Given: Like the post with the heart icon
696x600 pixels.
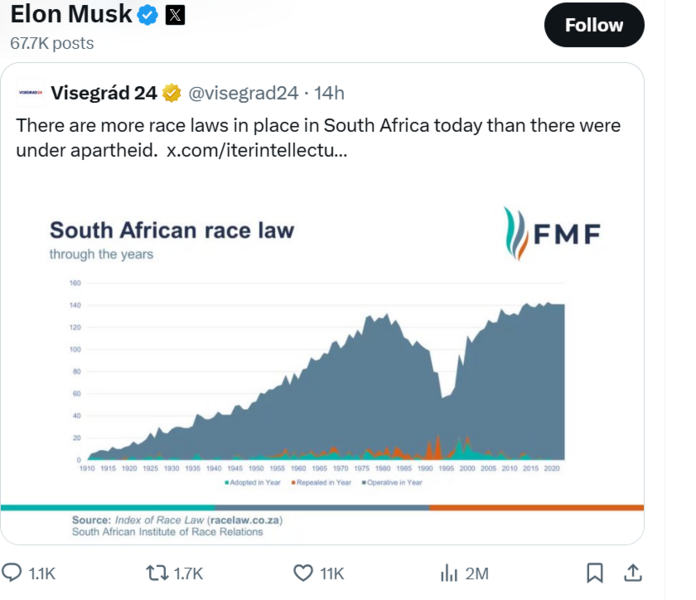Looking at the screenshot, I should [304, 573].
